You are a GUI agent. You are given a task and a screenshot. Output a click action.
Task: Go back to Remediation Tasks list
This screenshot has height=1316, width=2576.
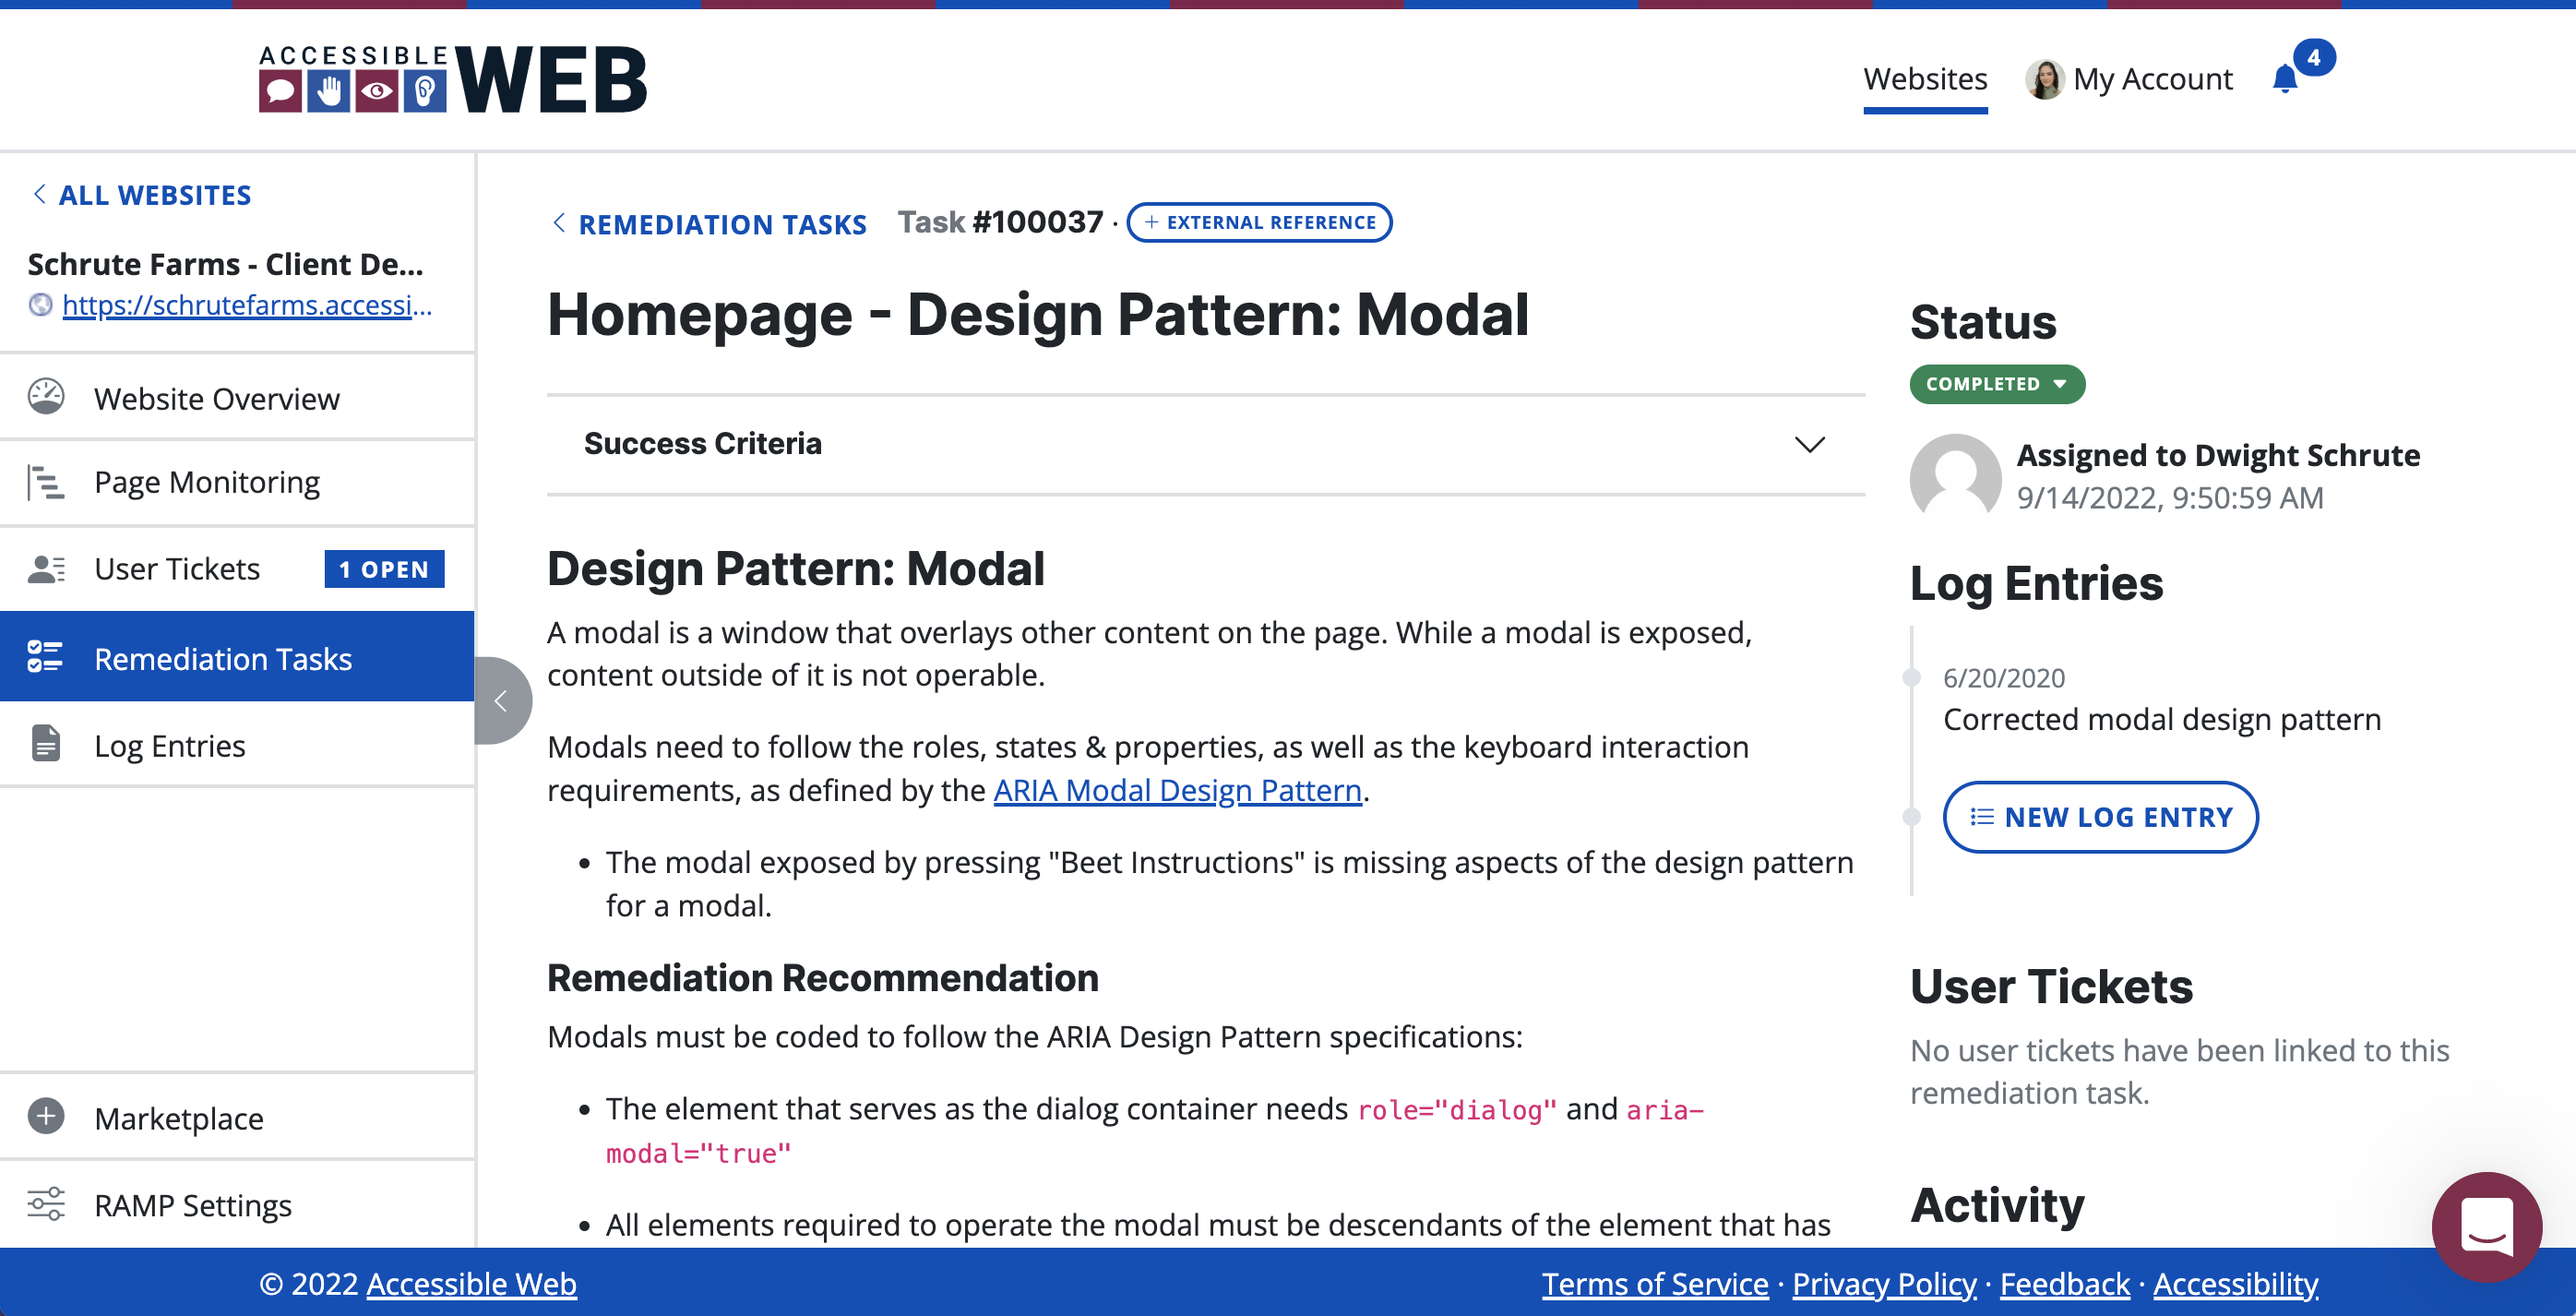point(709,223)
